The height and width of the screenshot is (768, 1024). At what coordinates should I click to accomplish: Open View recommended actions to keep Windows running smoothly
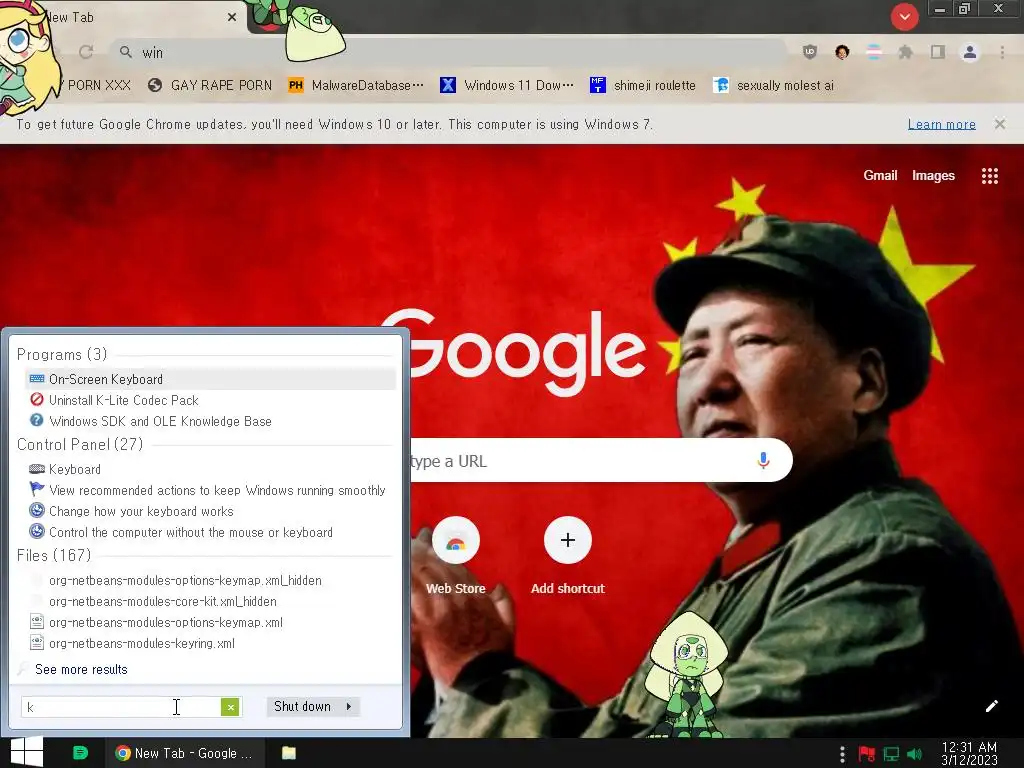coord(210,490)
